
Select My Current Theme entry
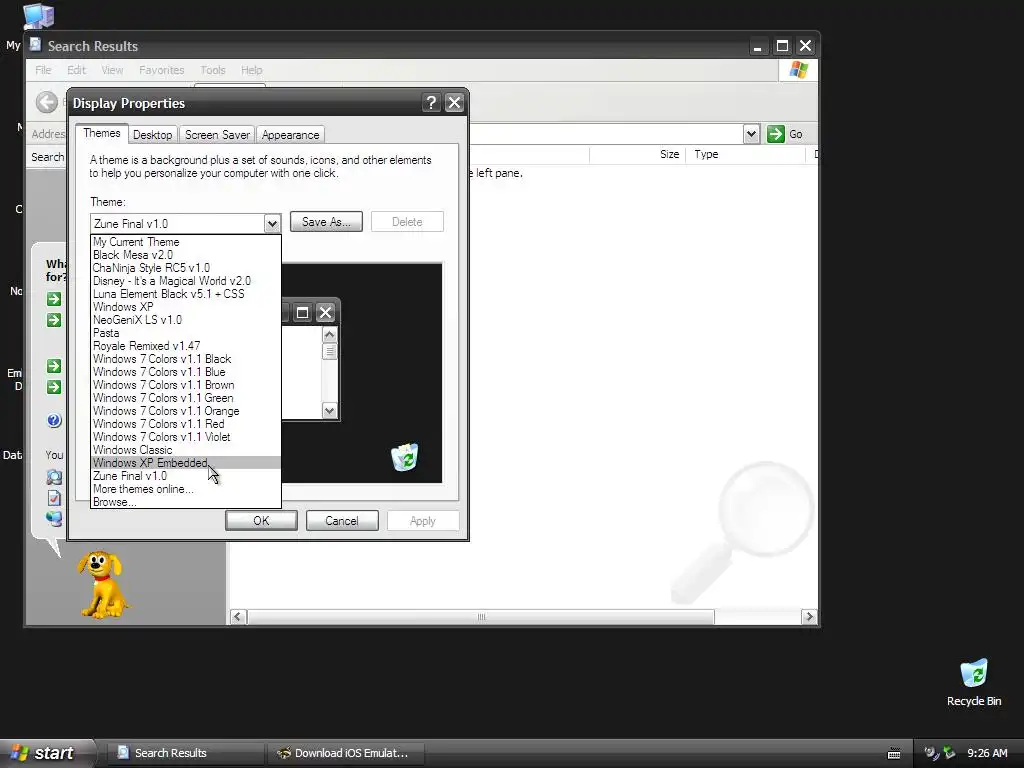pos(185,242)
